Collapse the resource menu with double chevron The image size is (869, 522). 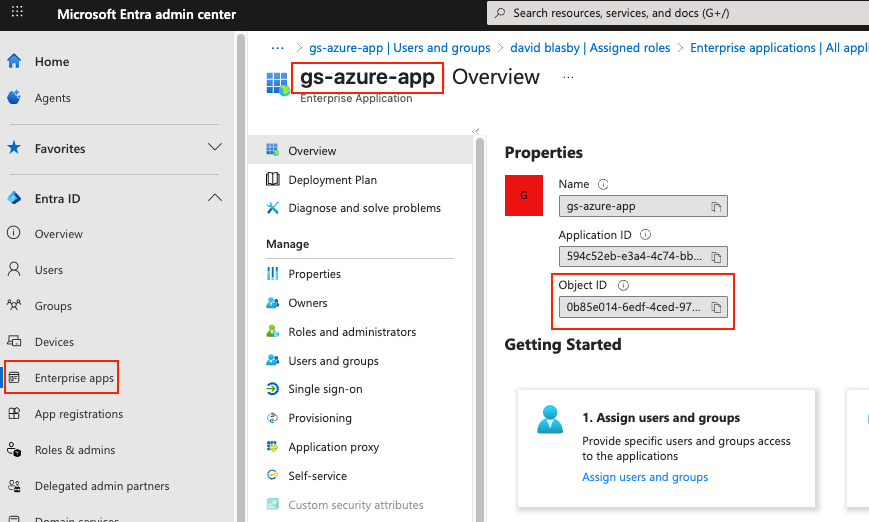[475, 131]
